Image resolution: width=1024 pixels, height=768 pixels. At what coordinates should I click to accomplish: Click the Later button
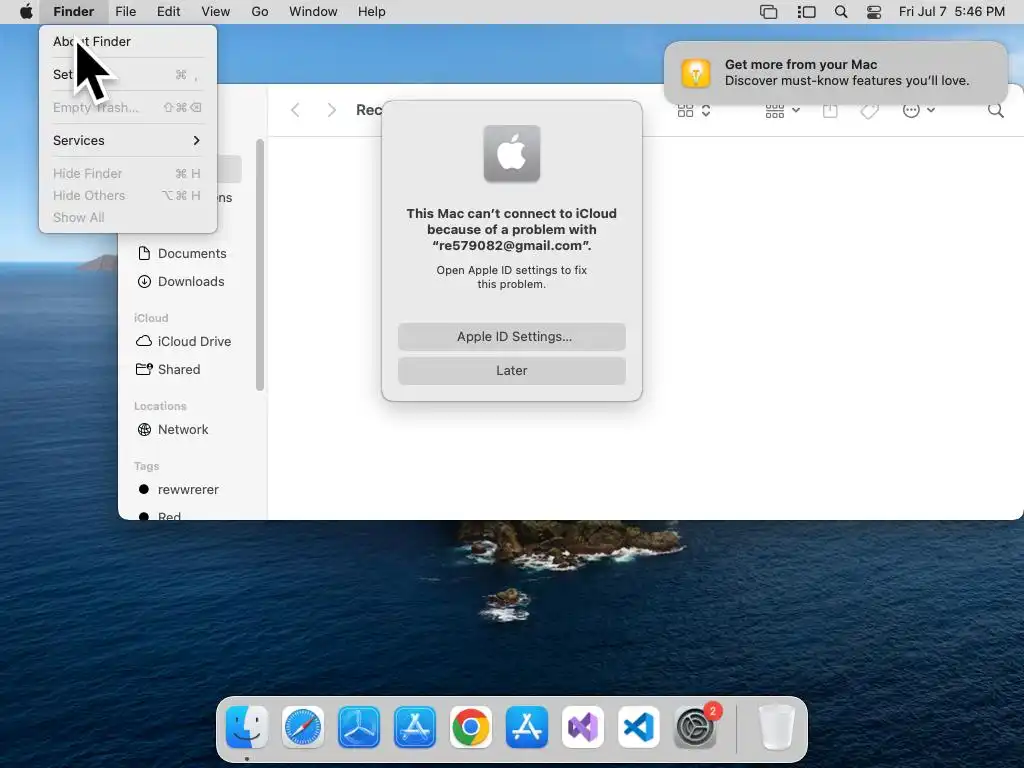[512, 370]
